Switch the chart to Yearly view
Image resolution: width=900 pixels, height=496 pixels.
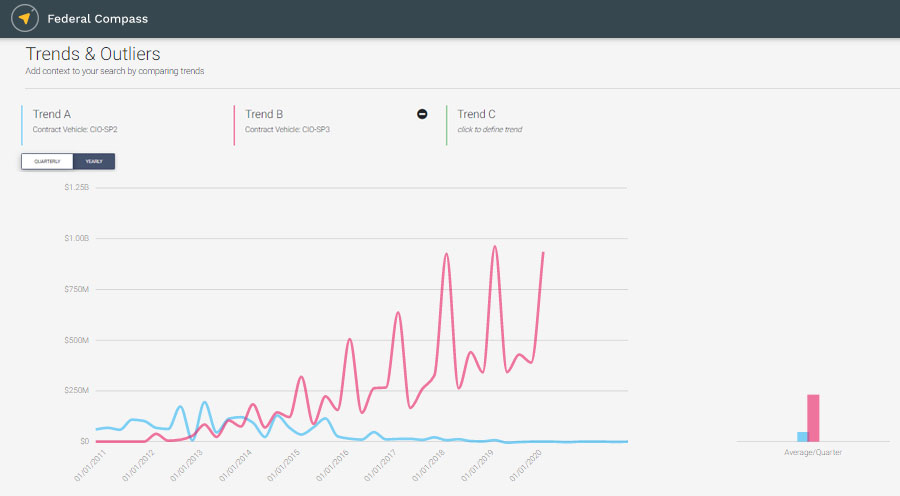[93, 161]
